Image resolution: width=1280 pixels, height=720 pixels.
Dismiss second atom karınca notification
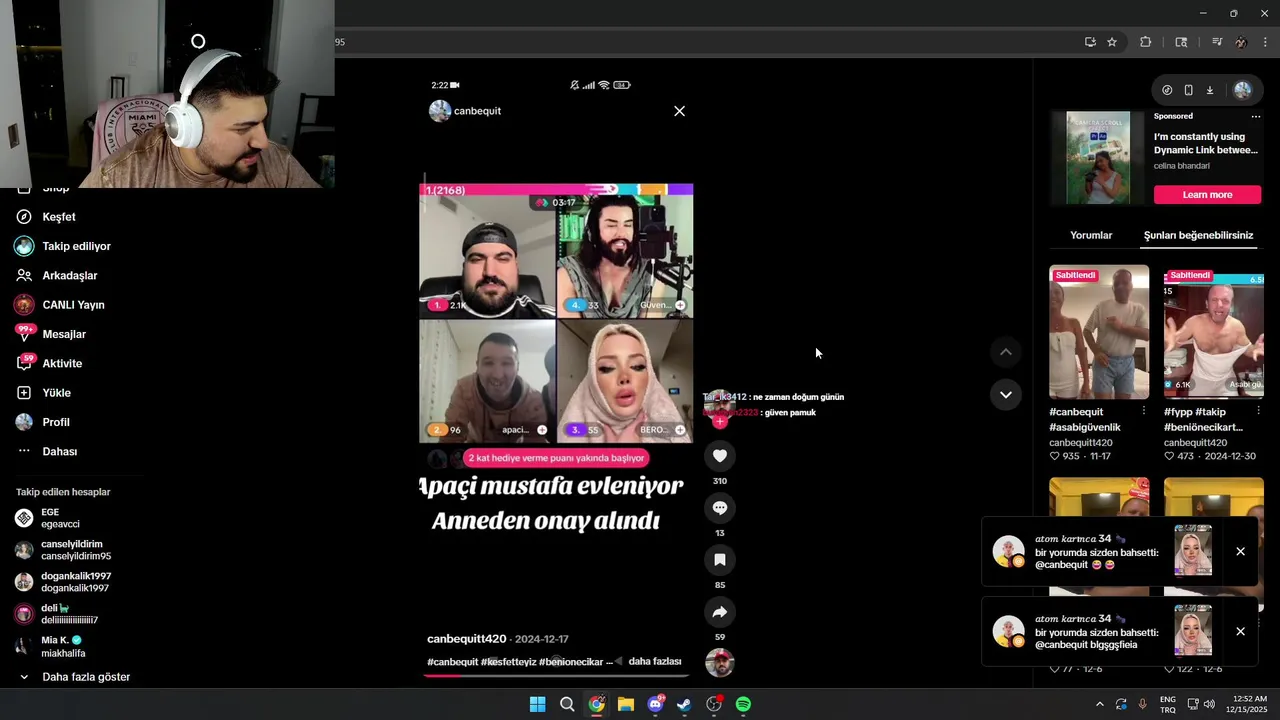coord(1240,632)
